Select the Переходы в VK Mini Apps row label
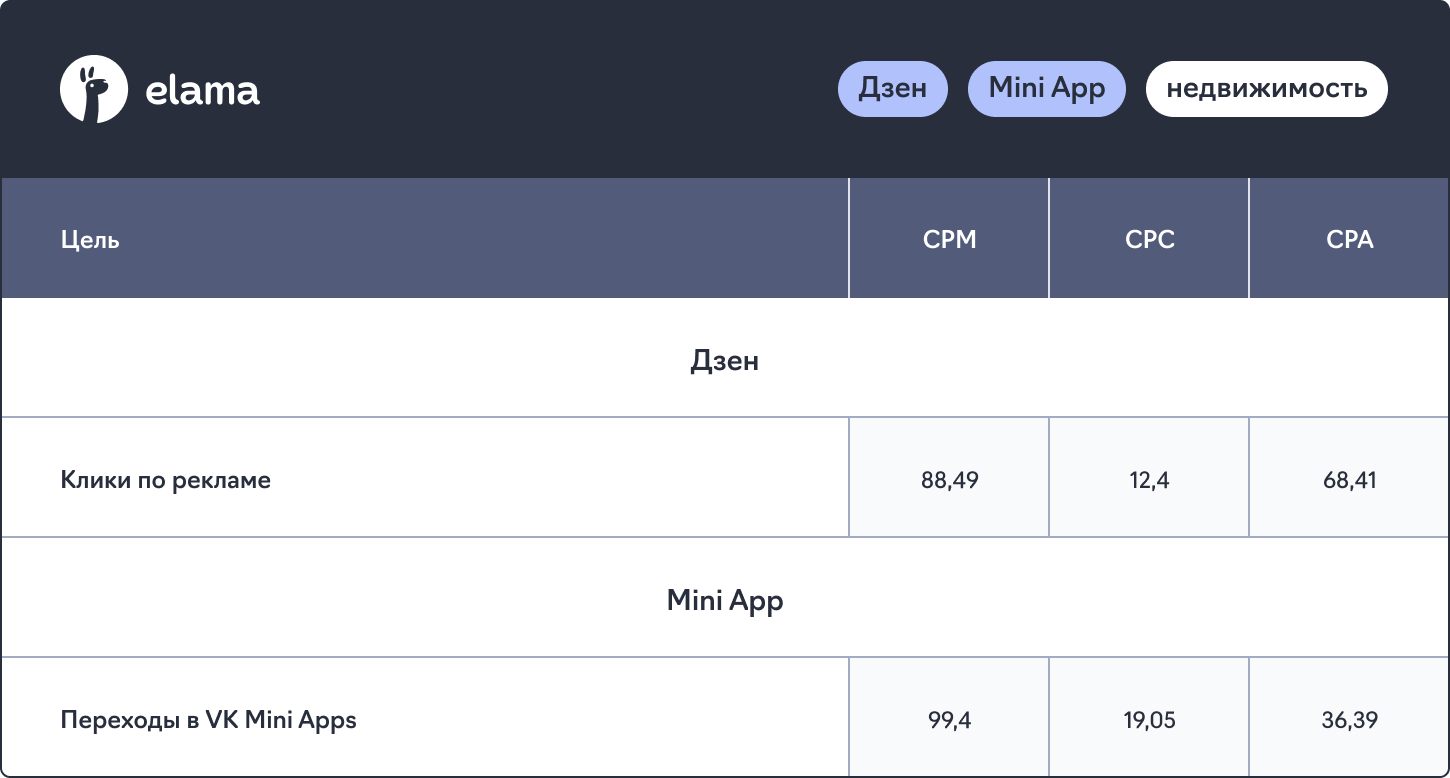1450x778 pixels. coord(209,720)
